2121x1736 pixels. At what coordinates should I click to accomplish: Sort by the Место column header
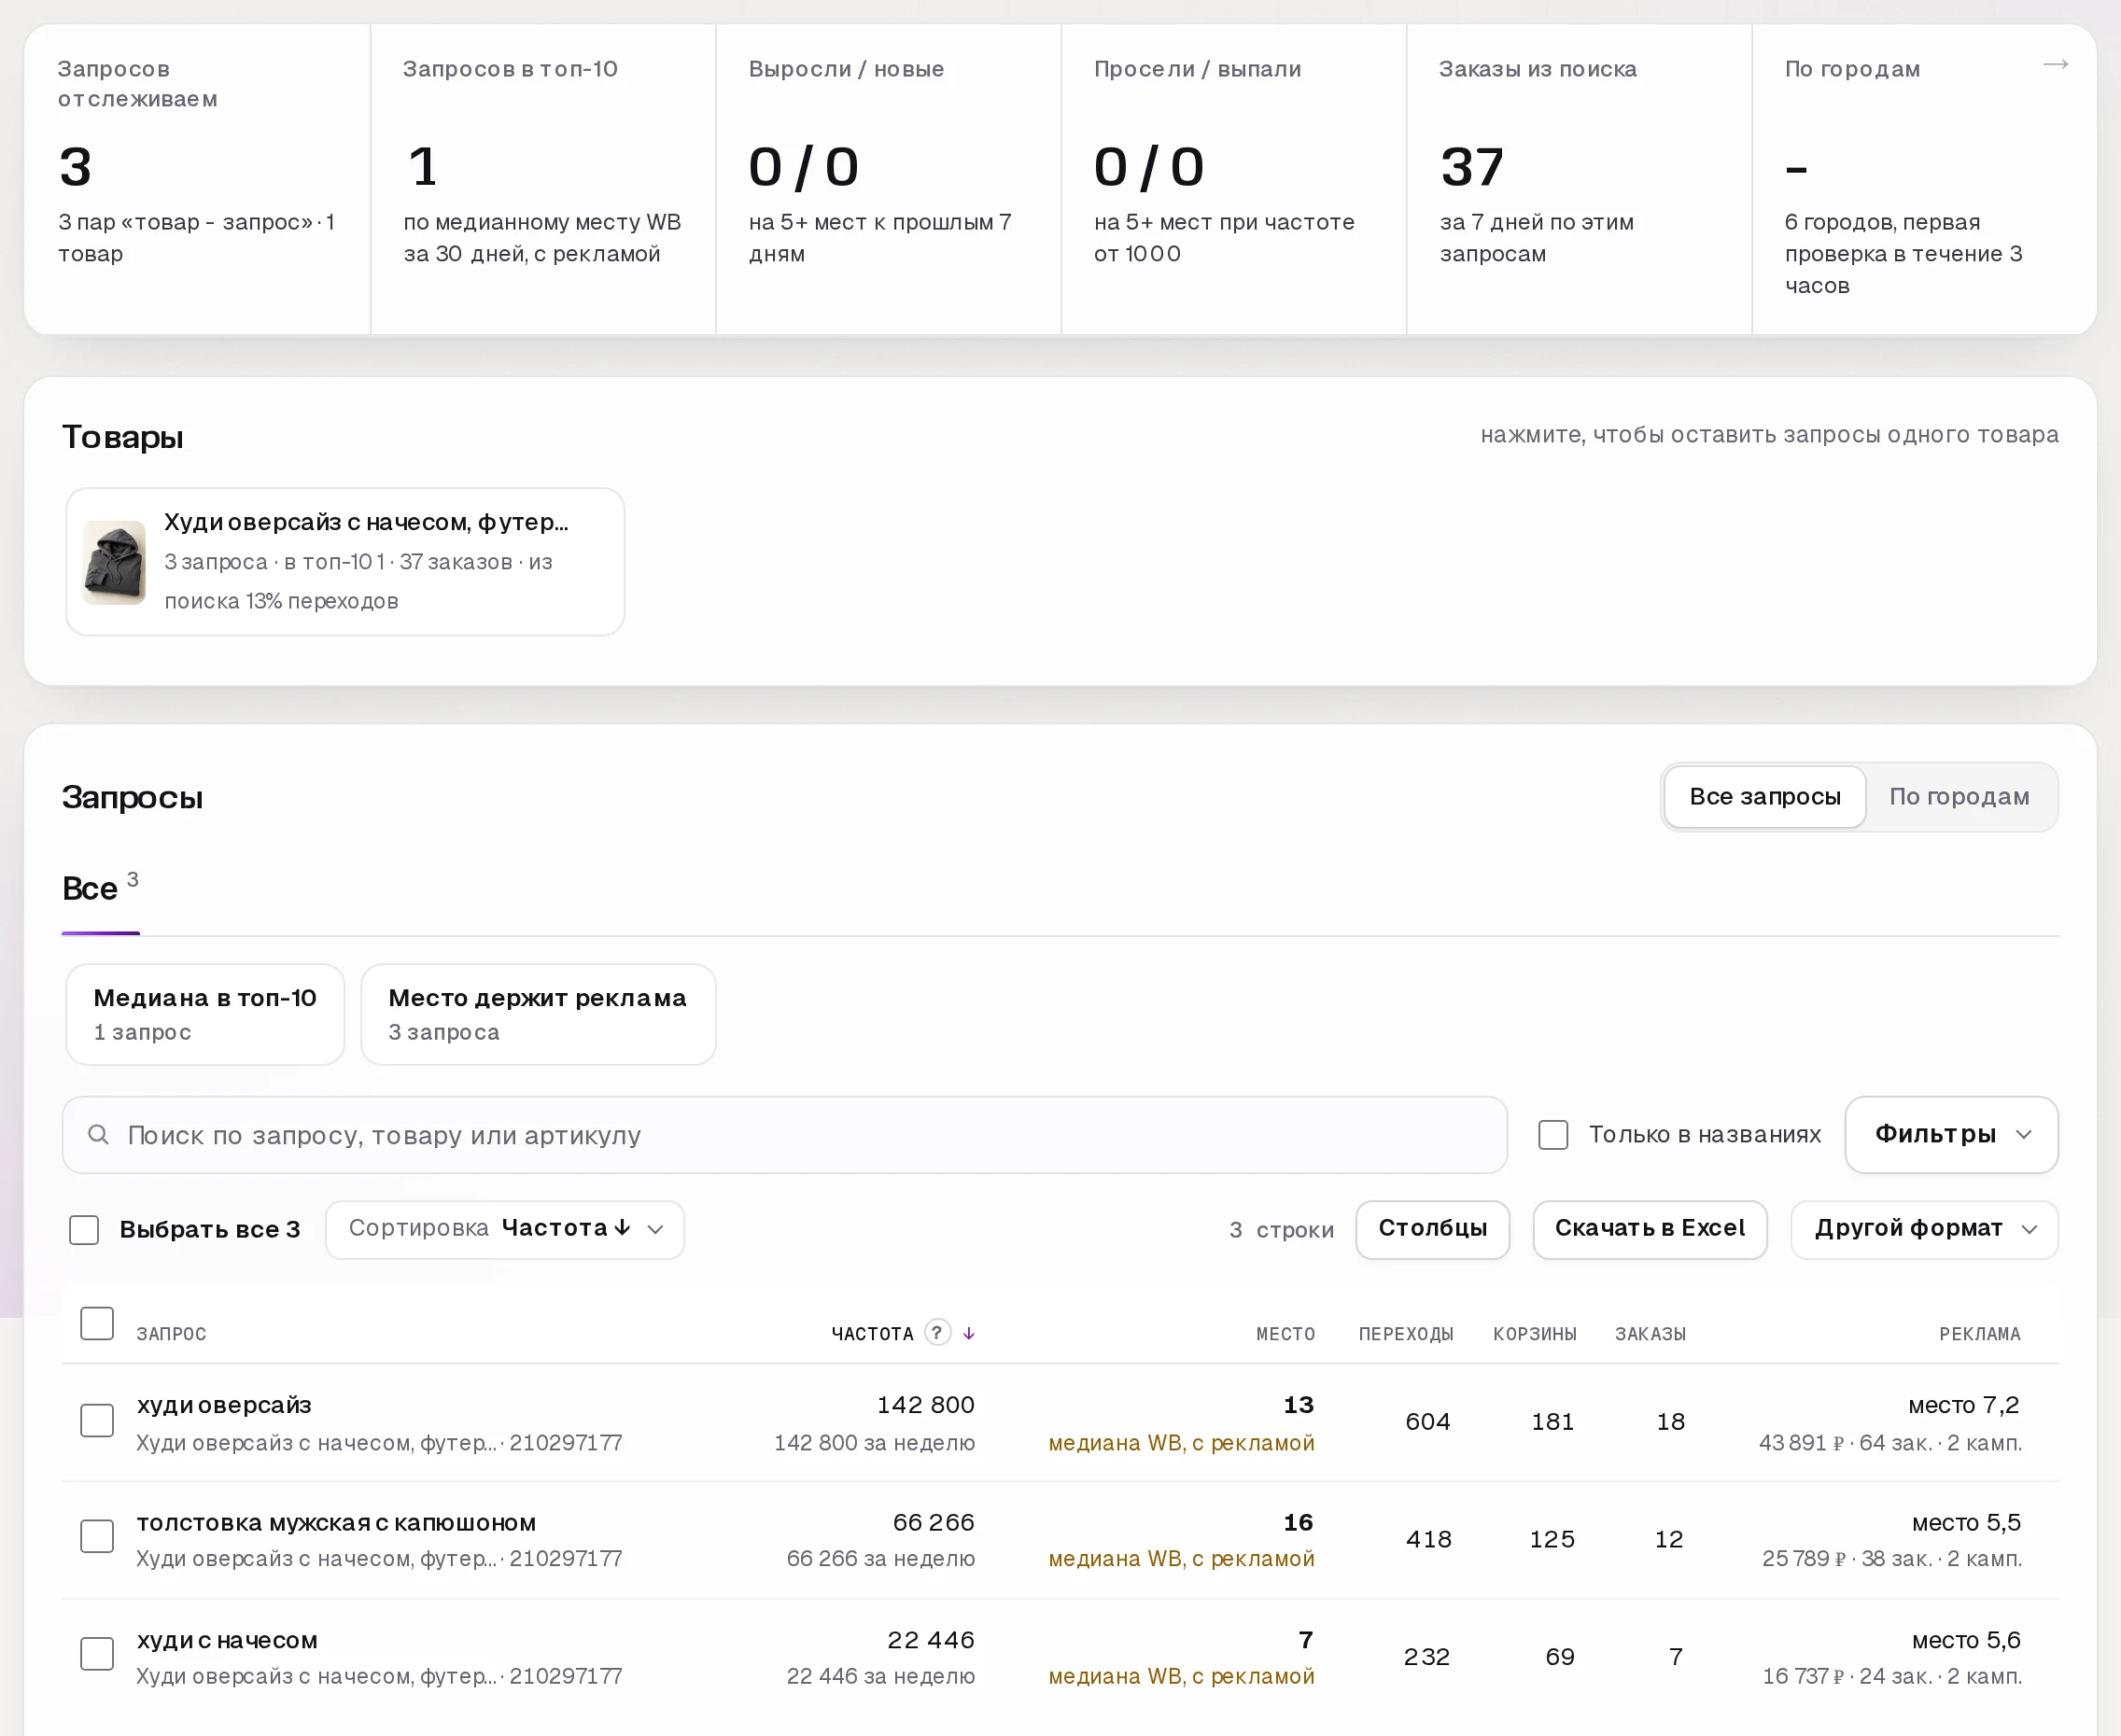(1285, 1333)
